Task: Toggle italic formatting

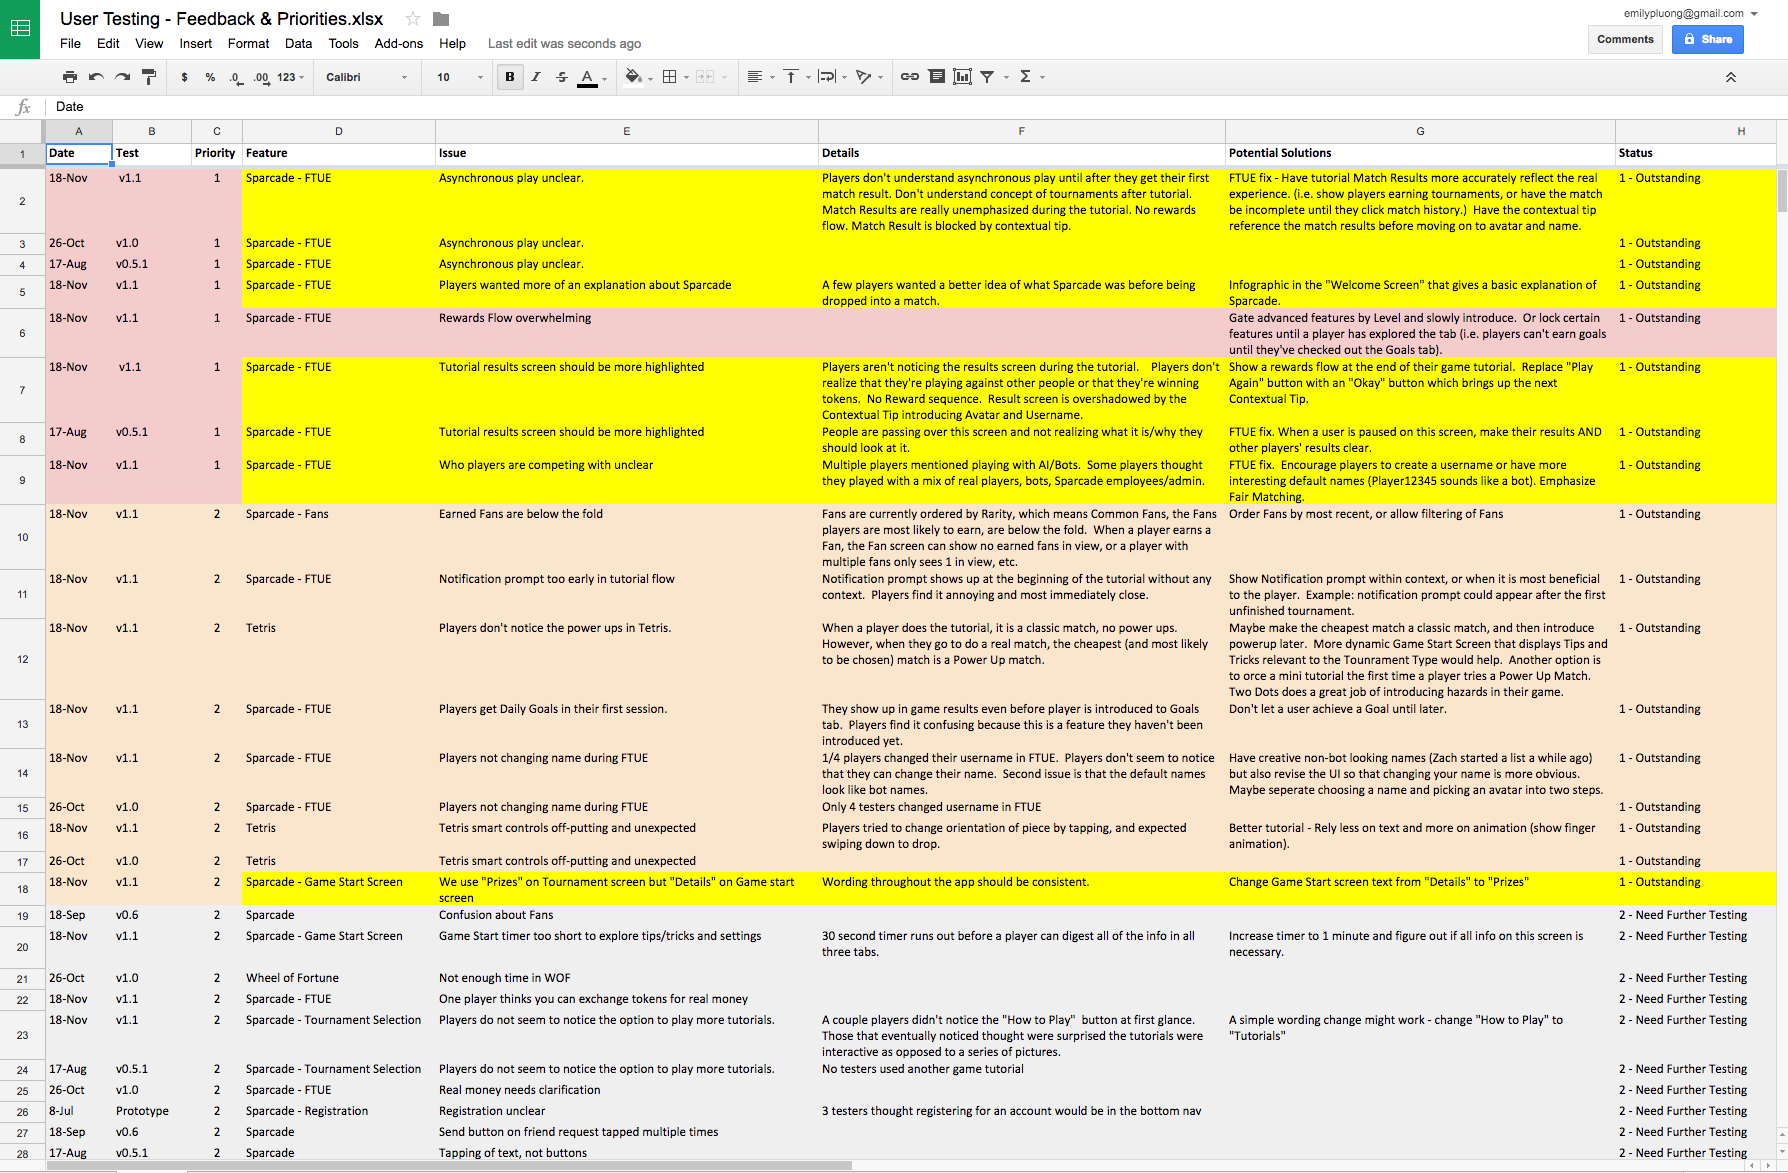Action: (x=536, y=77)
